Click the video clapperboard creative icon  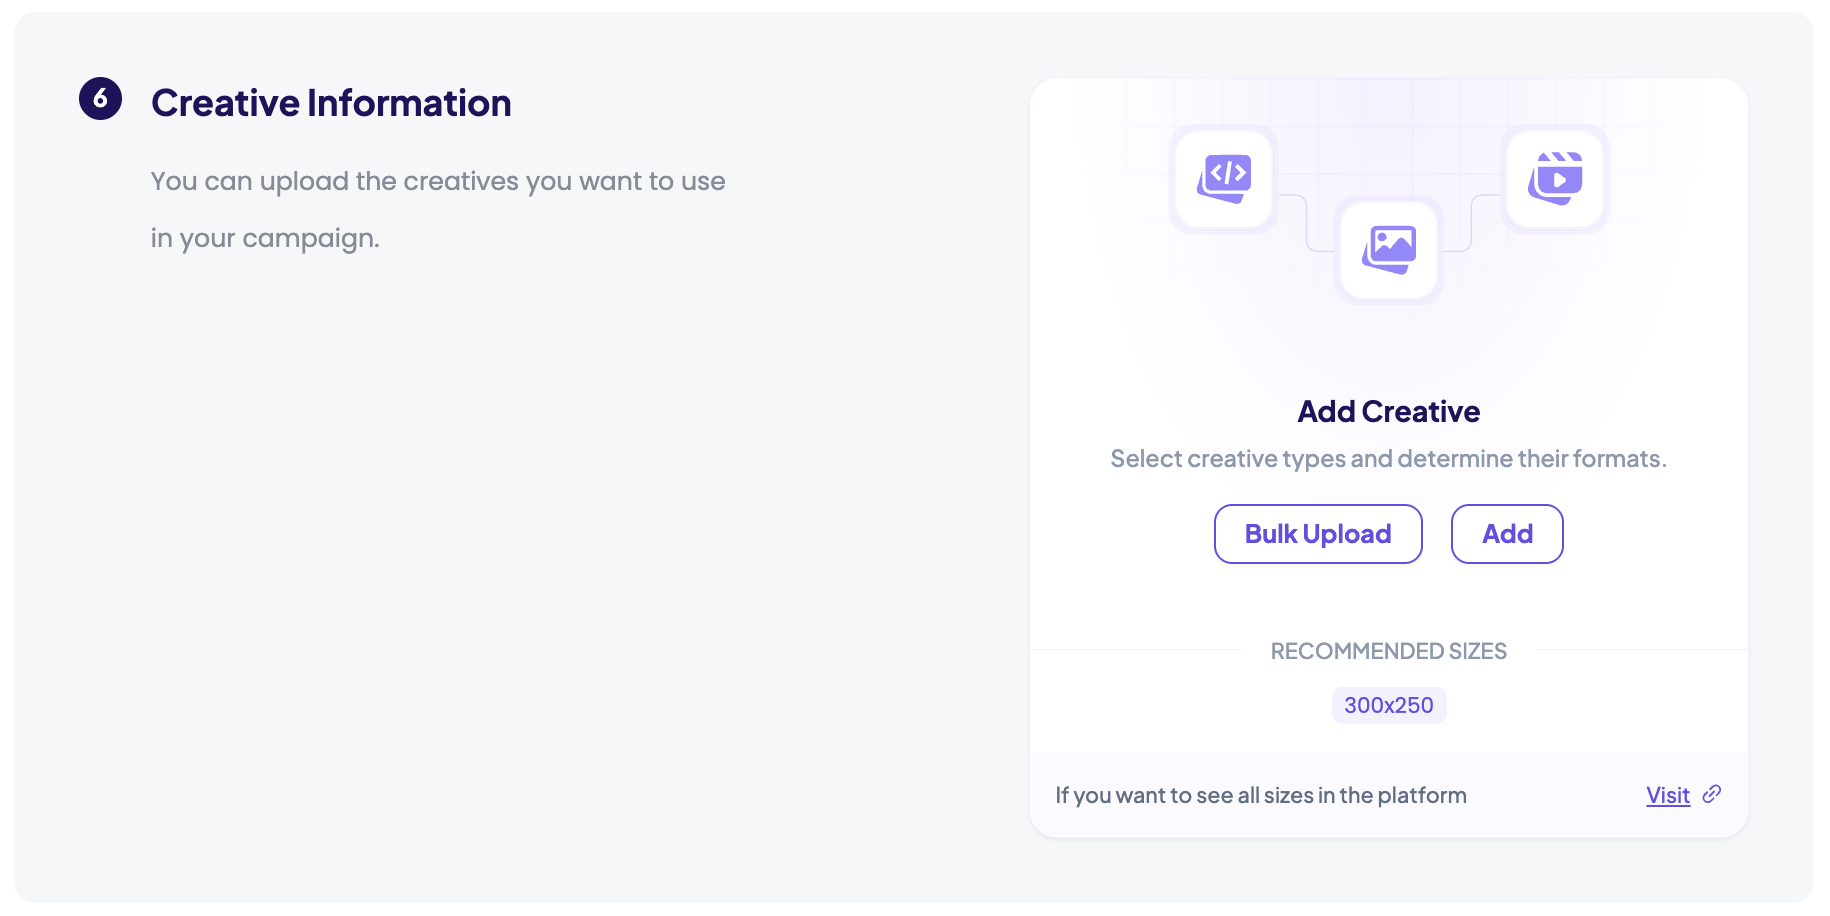coord(1555,179)
